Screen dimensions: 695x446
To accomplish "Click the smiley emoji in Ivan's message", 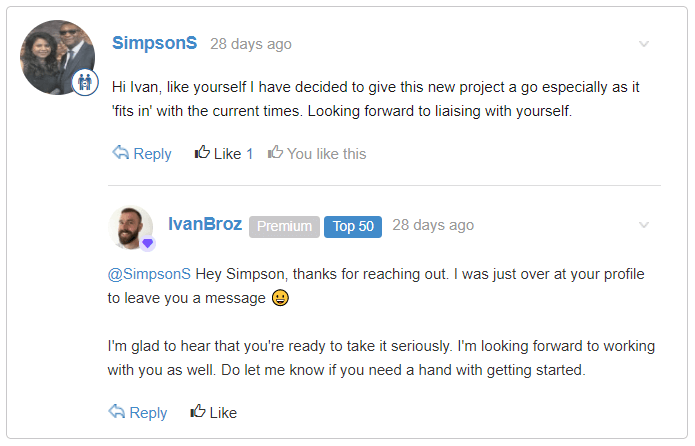I will pyautogui.click(x=280, y=298).
